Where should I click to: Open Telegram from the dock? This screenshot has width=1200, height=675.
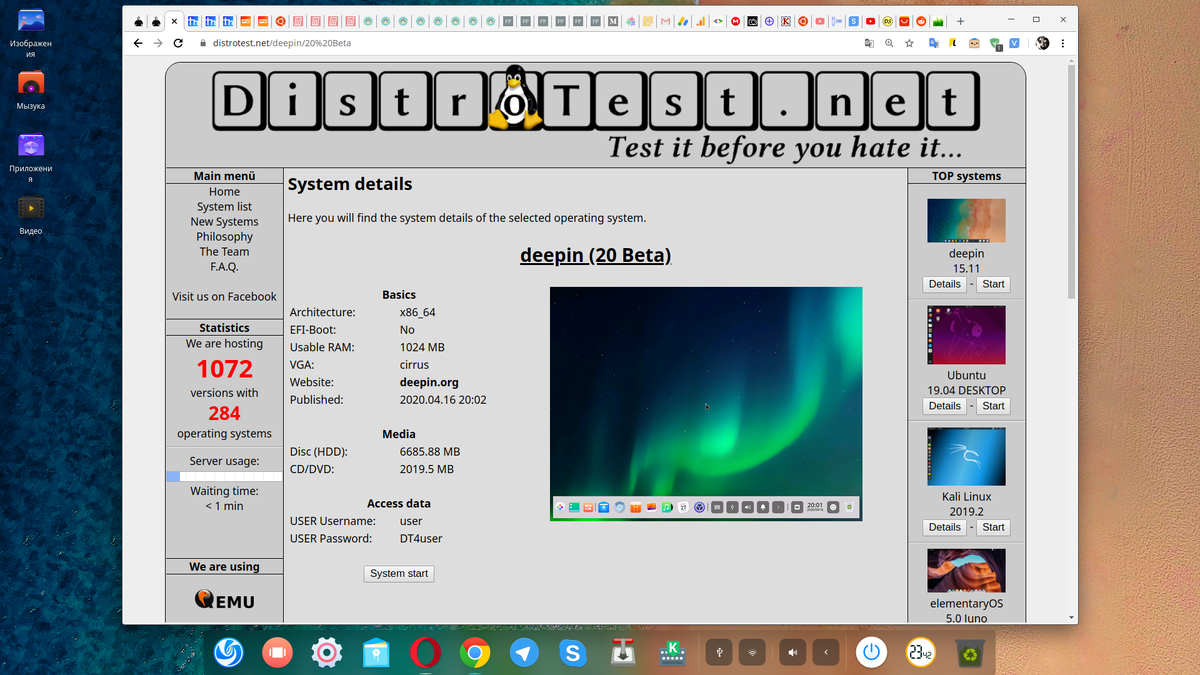523,653
